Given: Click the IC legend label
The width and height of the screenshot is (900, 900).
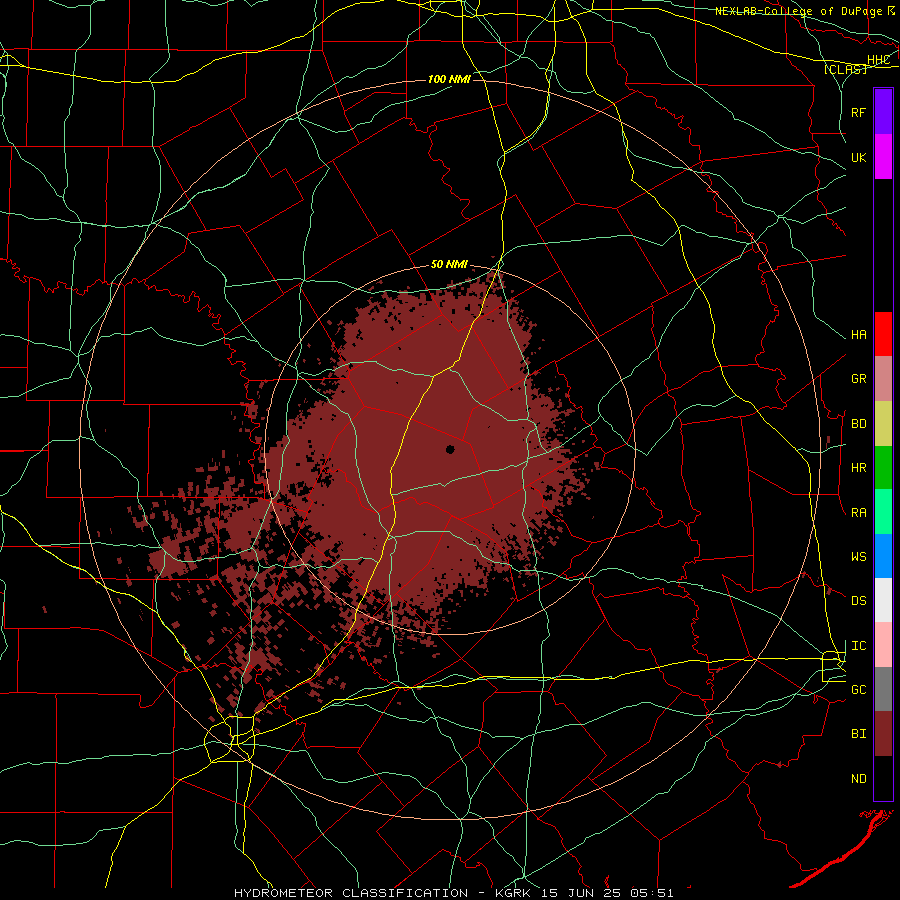Looking at the screenshot, I should pyautogui.click(x=858, y=646).
